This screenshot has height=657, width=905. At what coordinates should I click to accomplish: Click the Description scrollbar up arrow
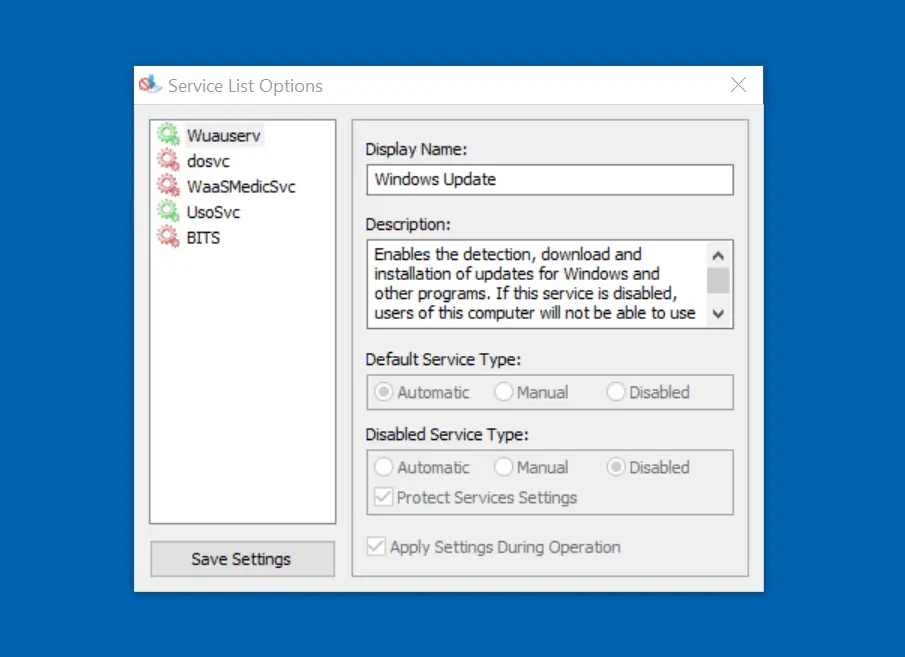tap(718, 255)
